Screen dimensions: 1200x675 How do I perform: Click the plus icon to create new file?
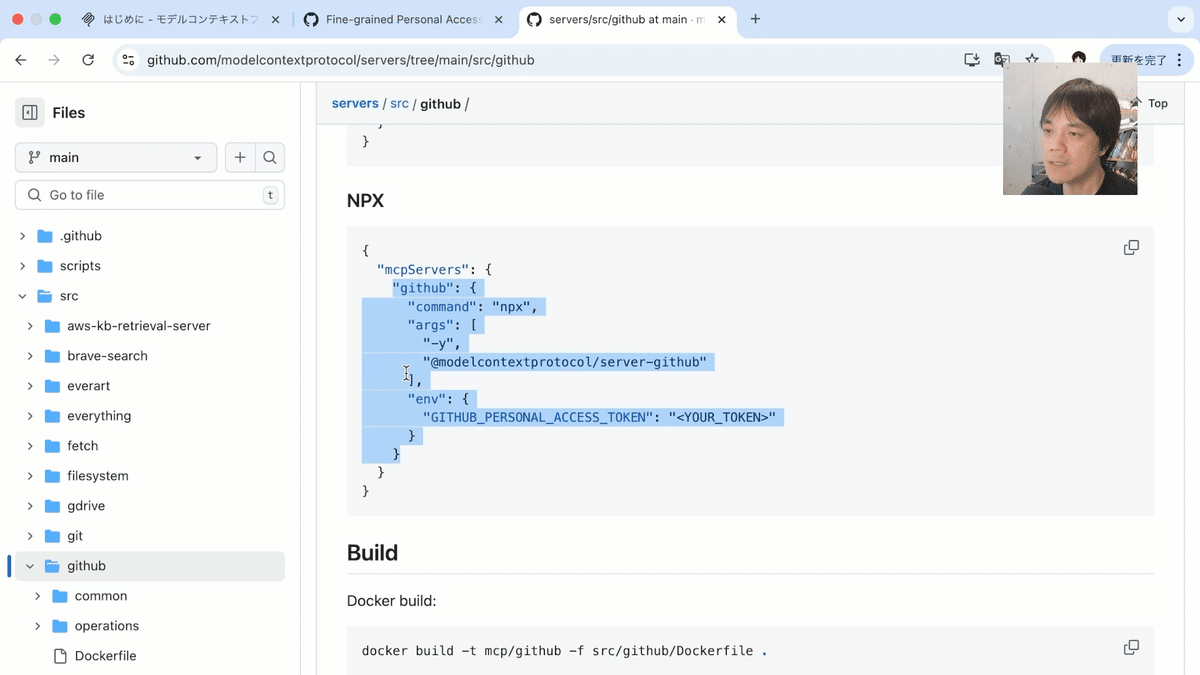pyautogui.click(x=240, y=157)
